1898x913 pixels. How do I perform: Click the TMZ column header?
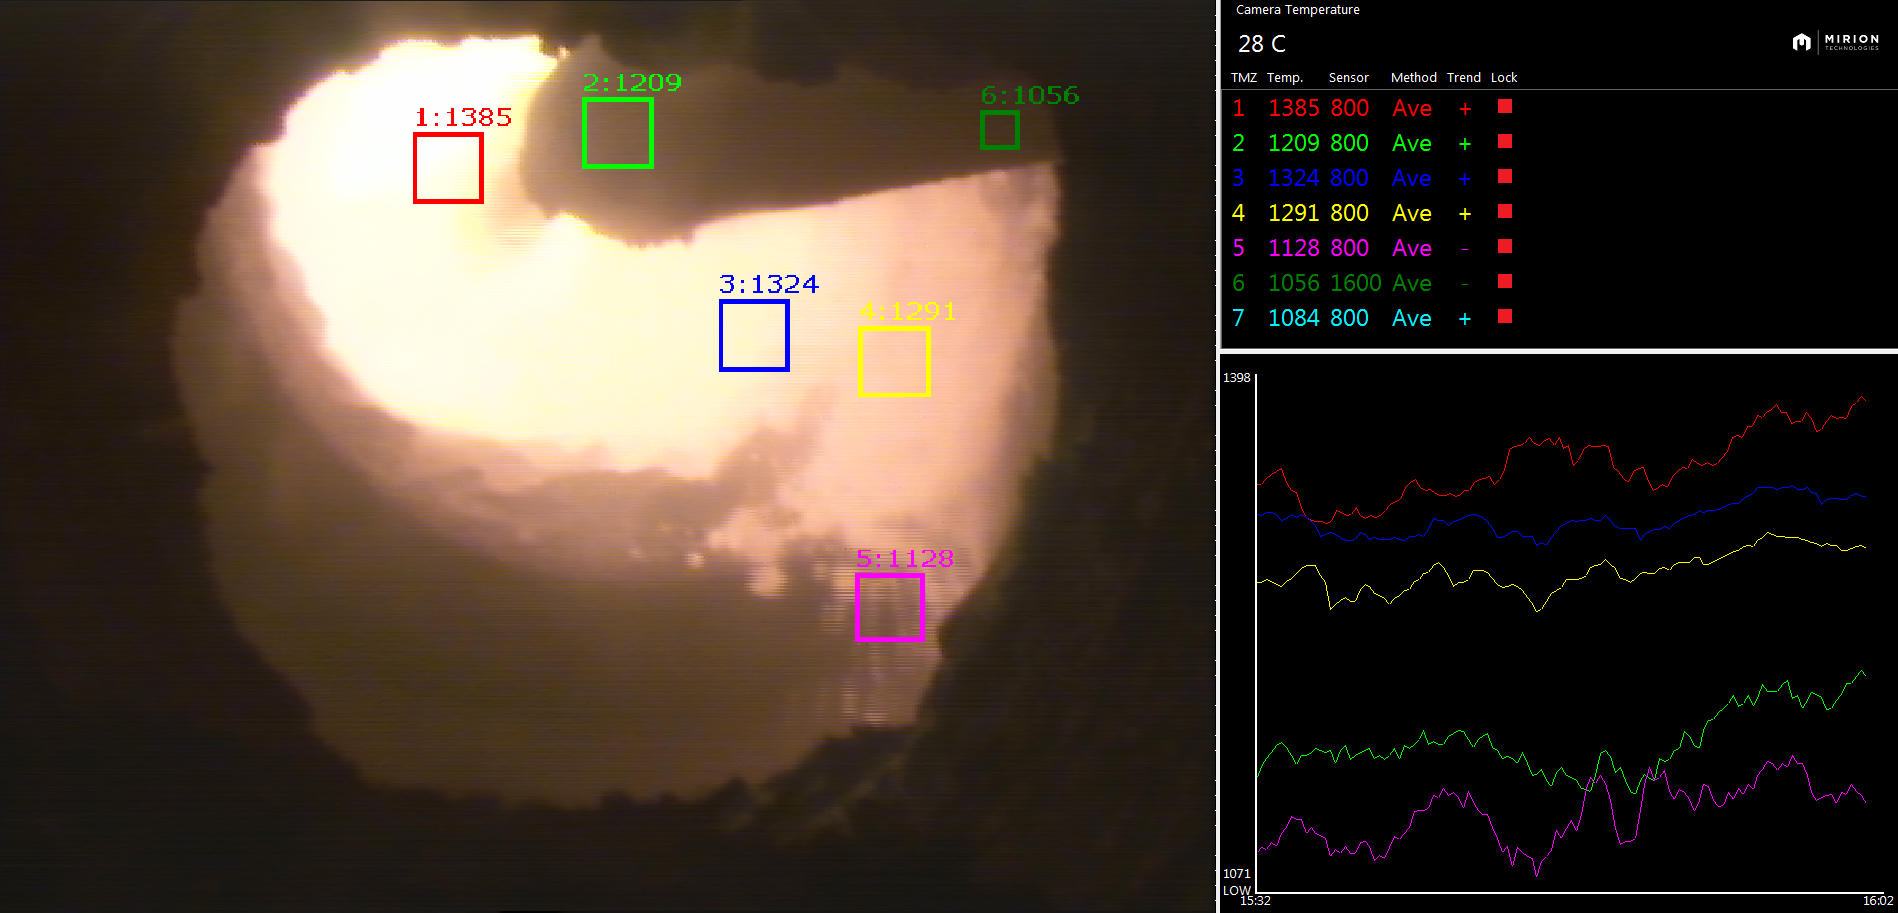pos(1244,78)
